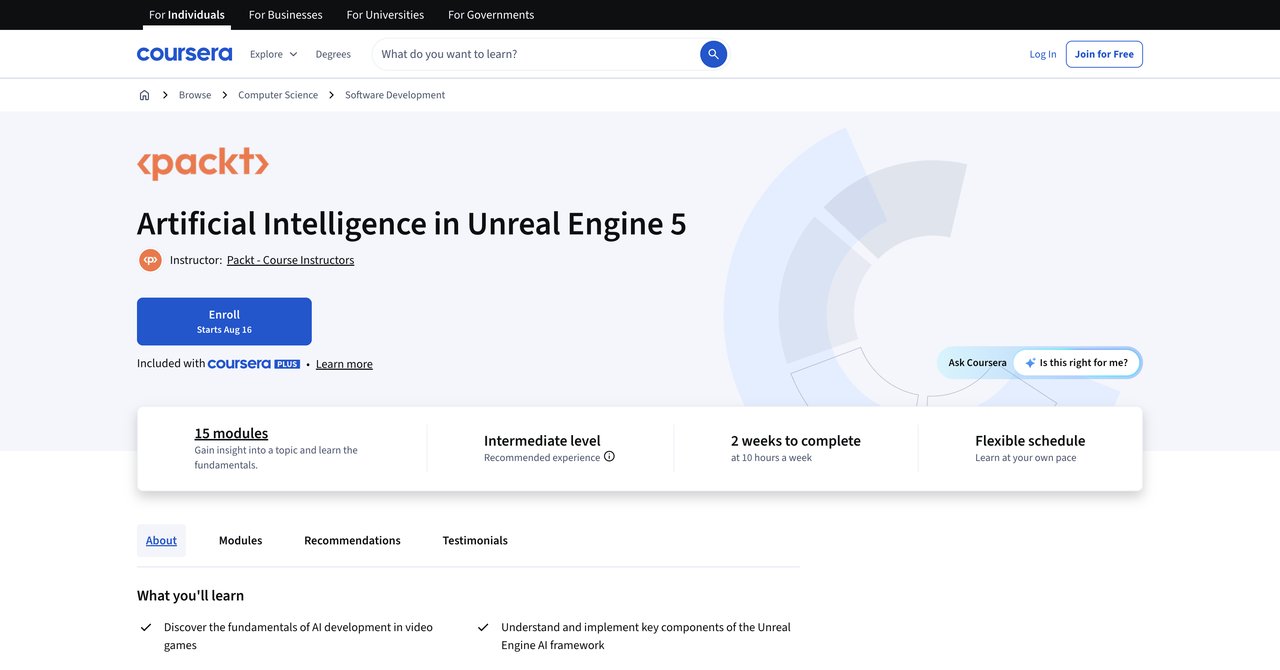This screenshot has width=1280, height=670.
Task: Switch to For Businesses
Action: click(285, 15)
